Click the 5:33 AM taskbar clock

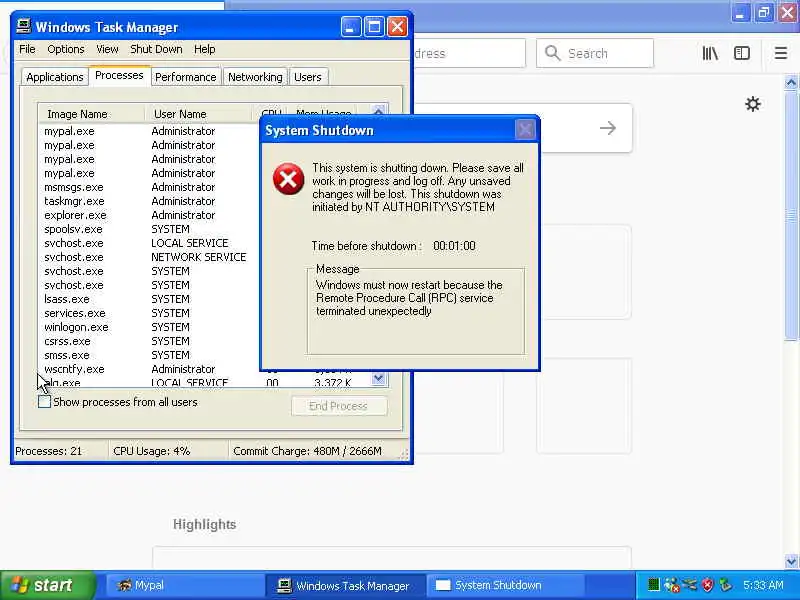click(x=763, y=585)
